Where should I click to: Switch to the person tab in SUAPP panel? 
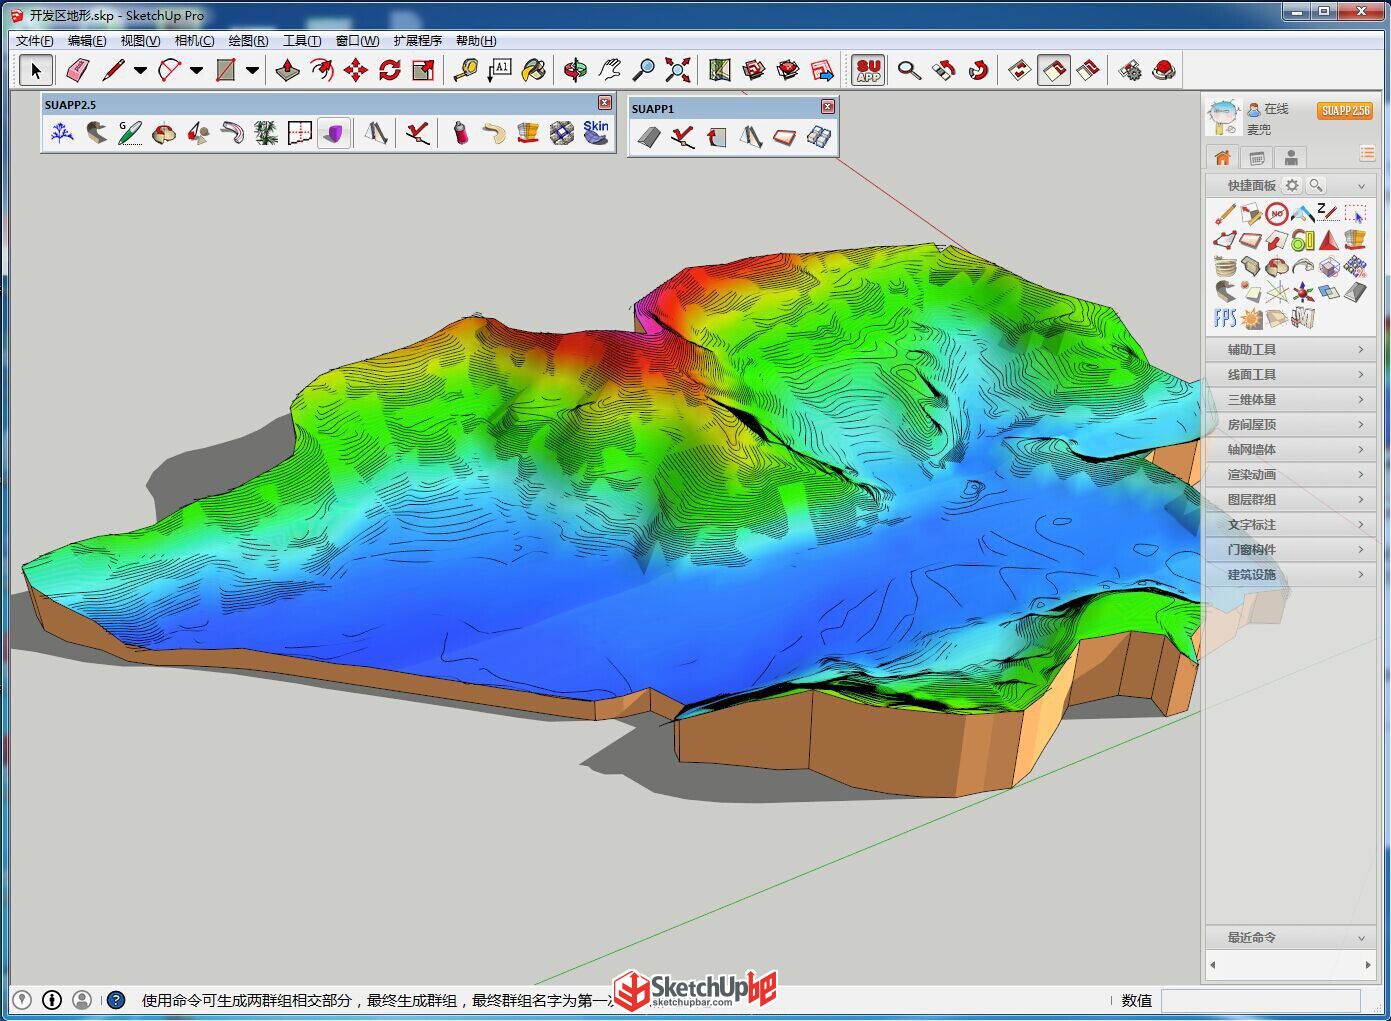click(x=1291, y=157)
